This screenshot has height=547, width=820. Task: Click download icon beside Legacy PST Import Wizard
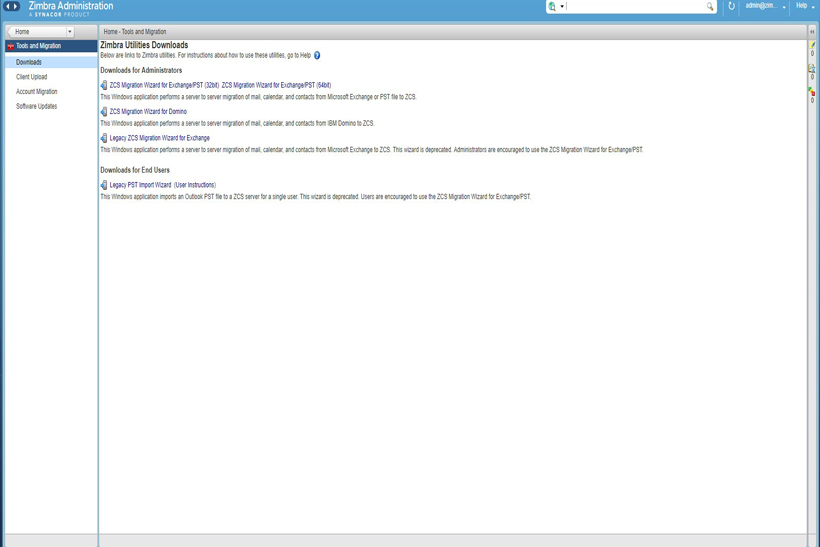[x=104, y=185]
